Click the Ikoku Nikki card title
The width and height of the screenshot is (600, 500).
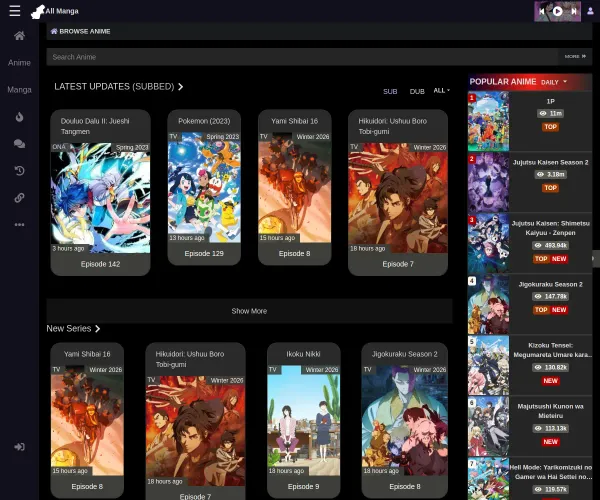pos(304,354)
